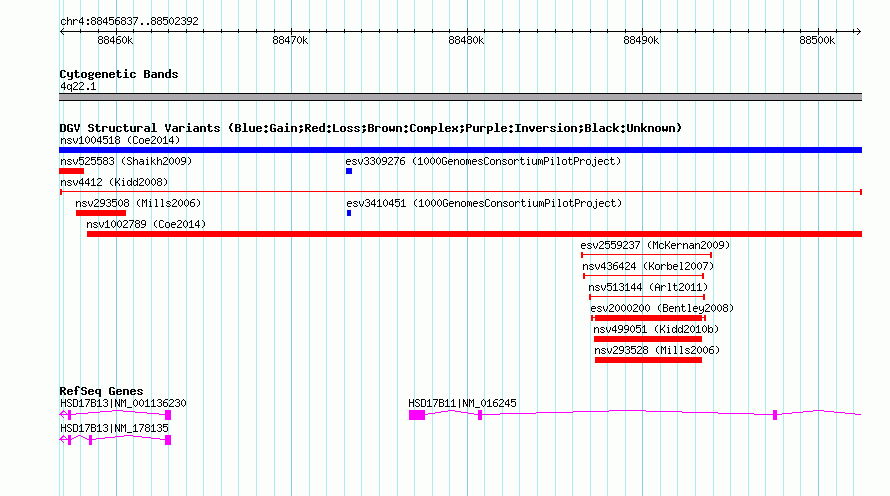
Task: Open label esv3309276 (1000GenomesConsortiumPilotProject)
Action: [484, 161]
